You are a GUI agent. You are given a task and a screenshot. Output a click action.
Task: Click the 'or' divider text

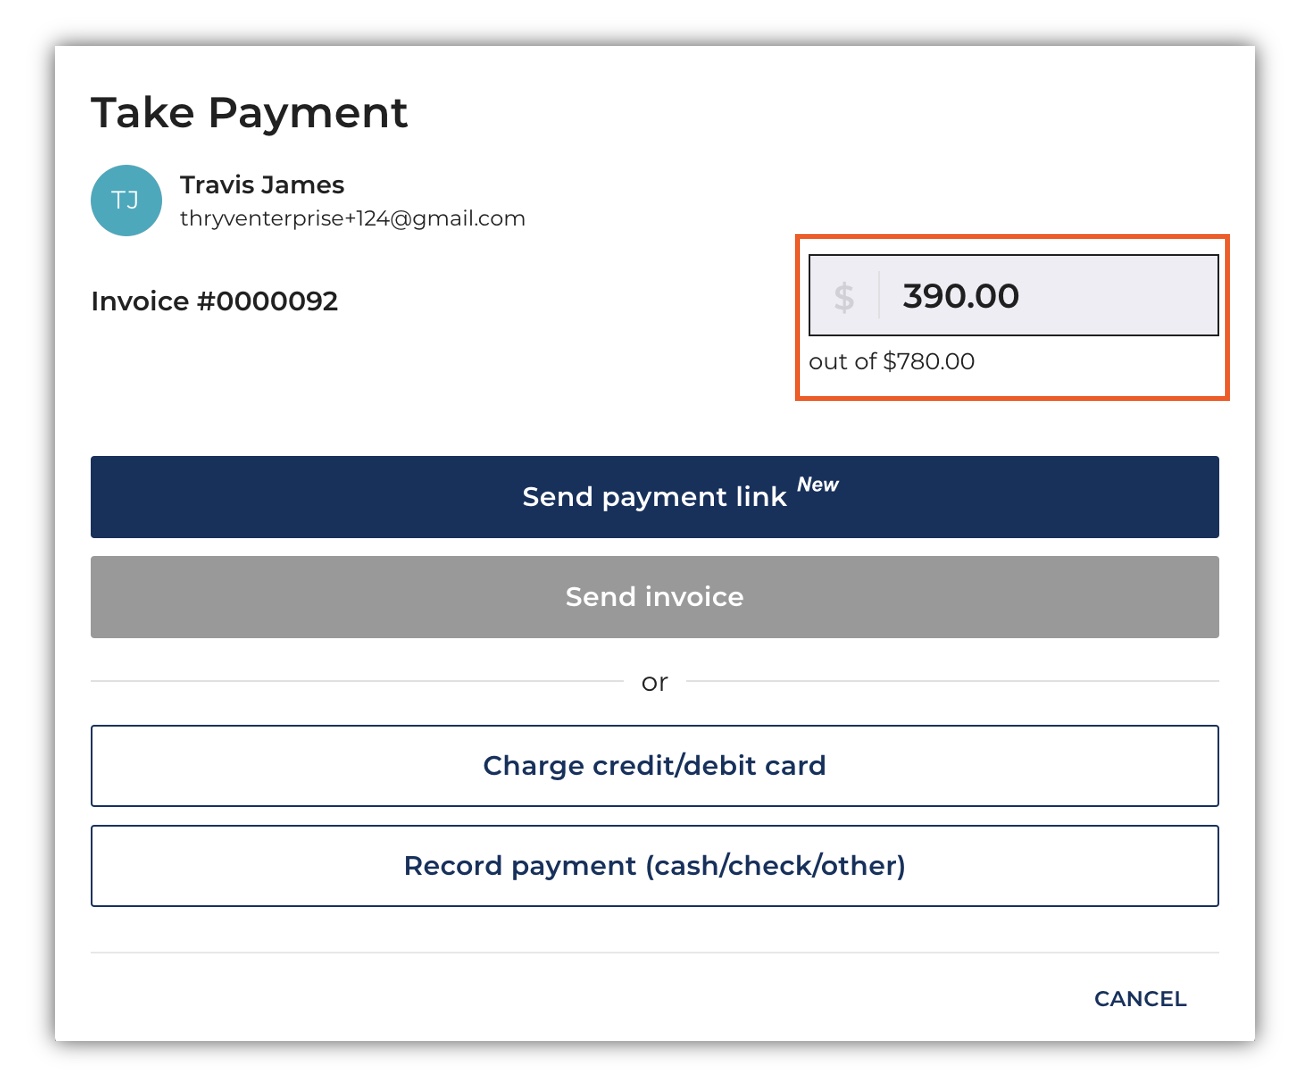click(x=654, y=682)
